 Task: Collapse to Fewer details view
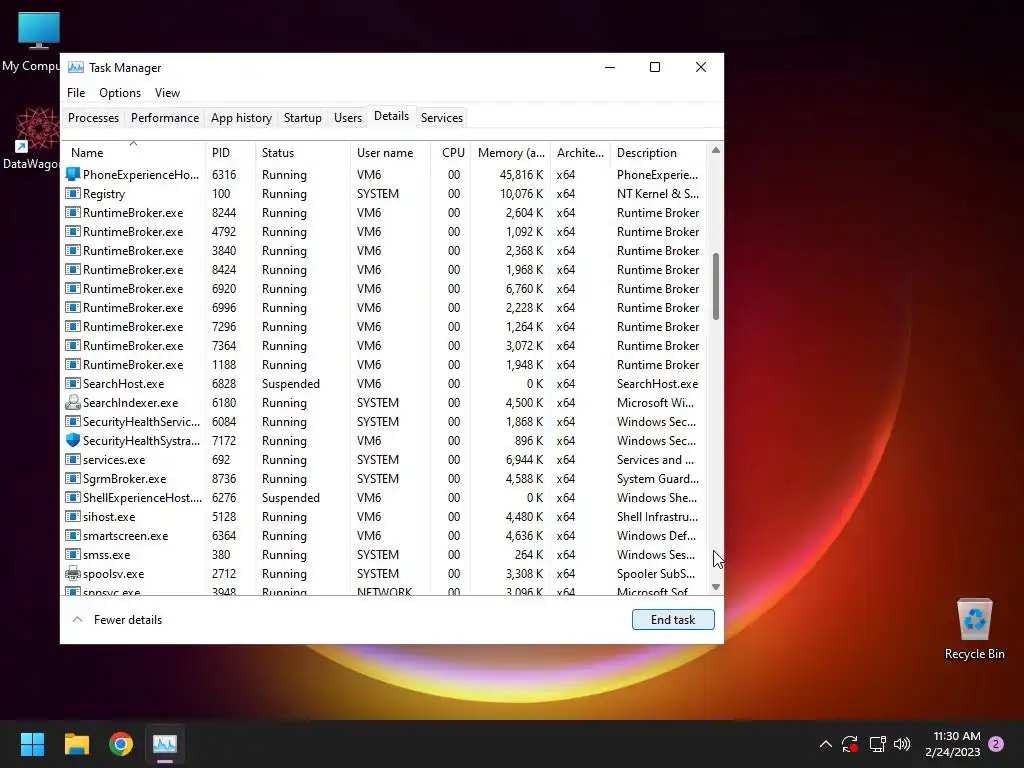tap(117, 620)
